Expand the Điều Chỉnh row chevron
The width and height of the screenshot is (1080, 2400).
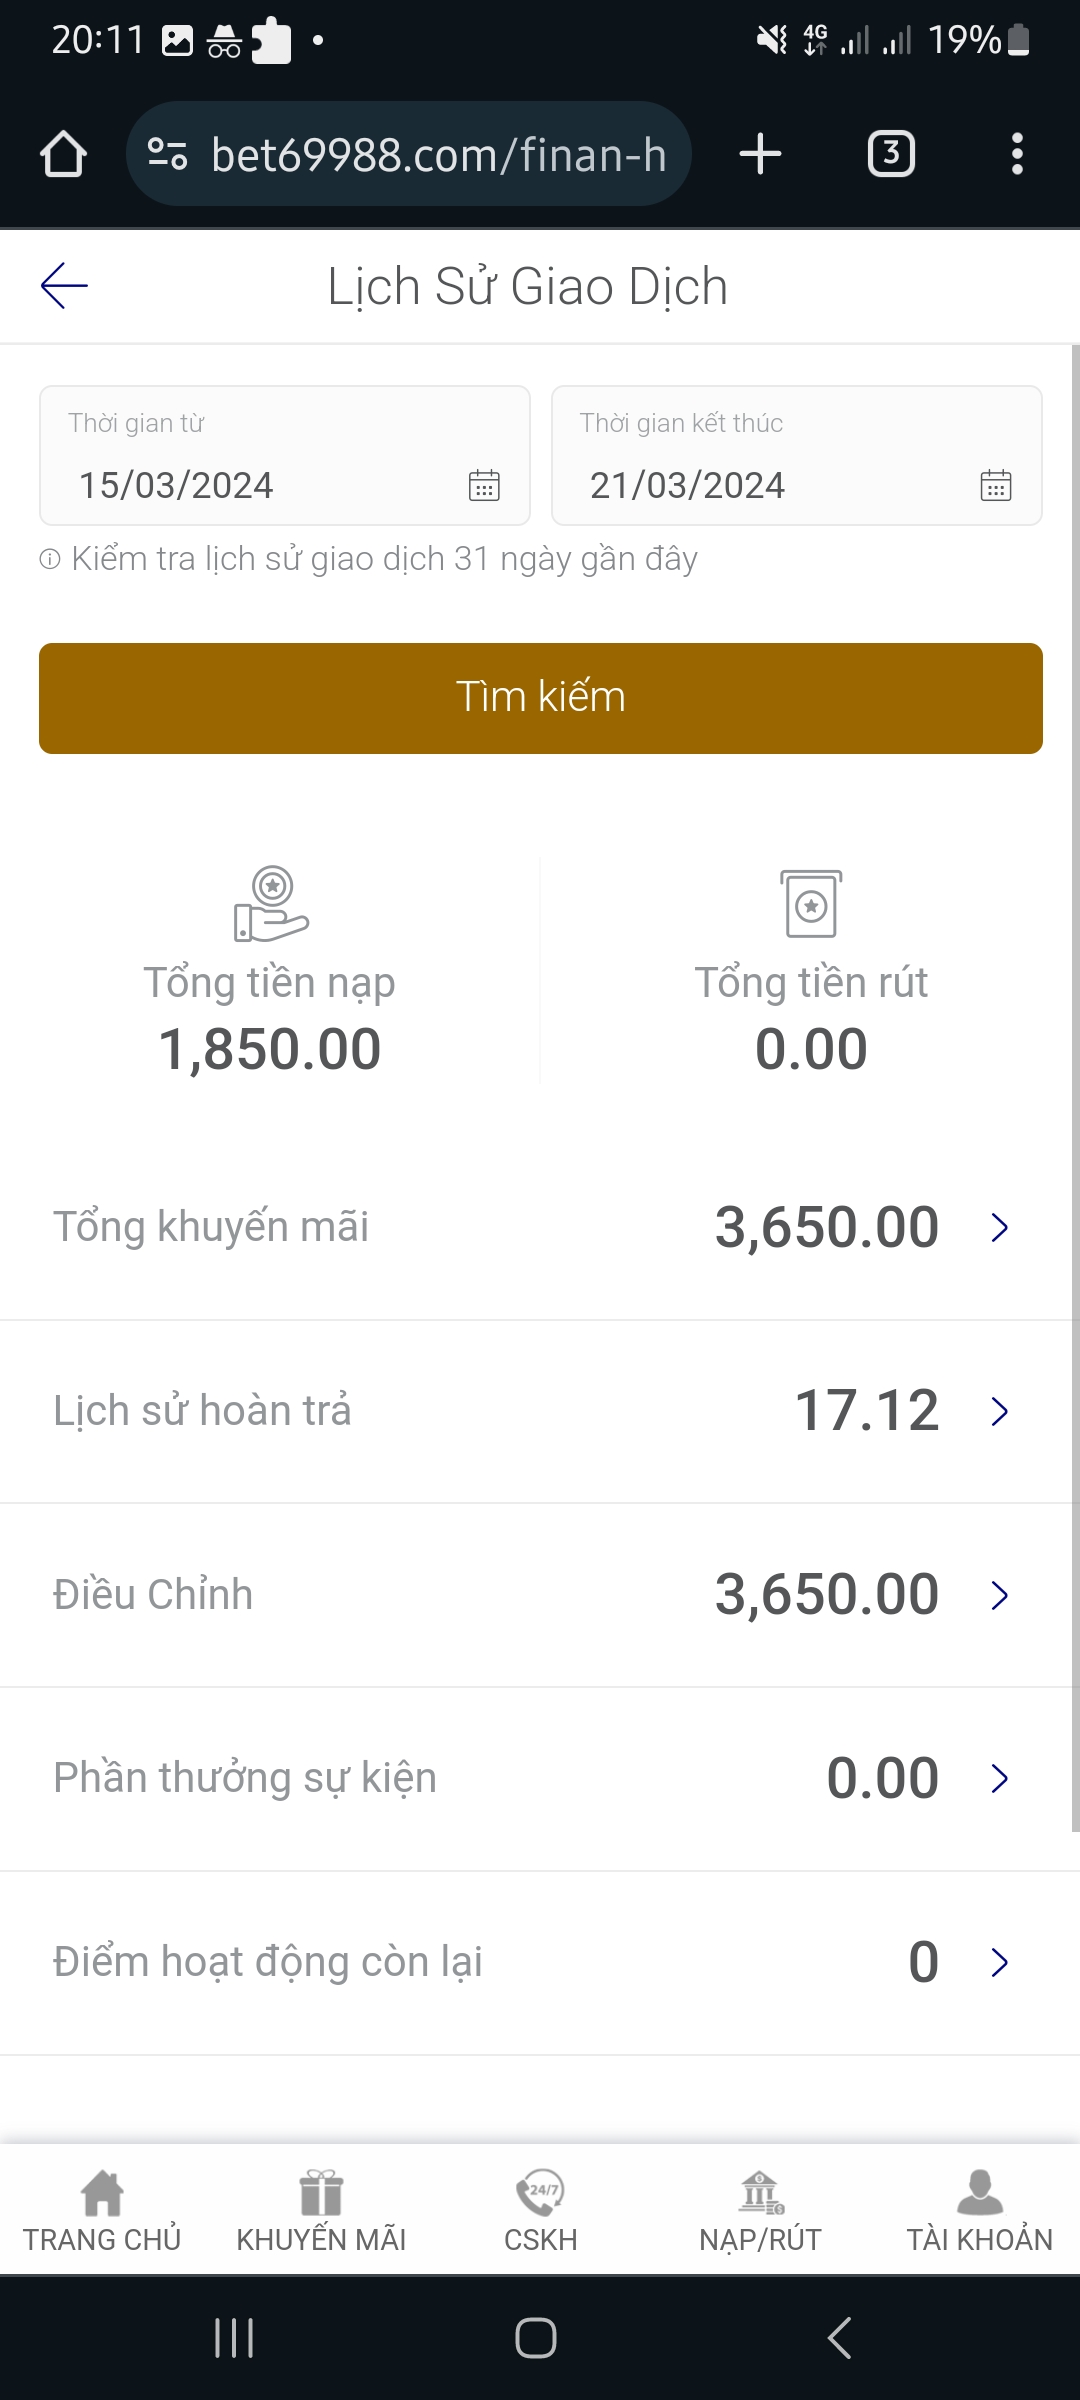coord(999,1595)
